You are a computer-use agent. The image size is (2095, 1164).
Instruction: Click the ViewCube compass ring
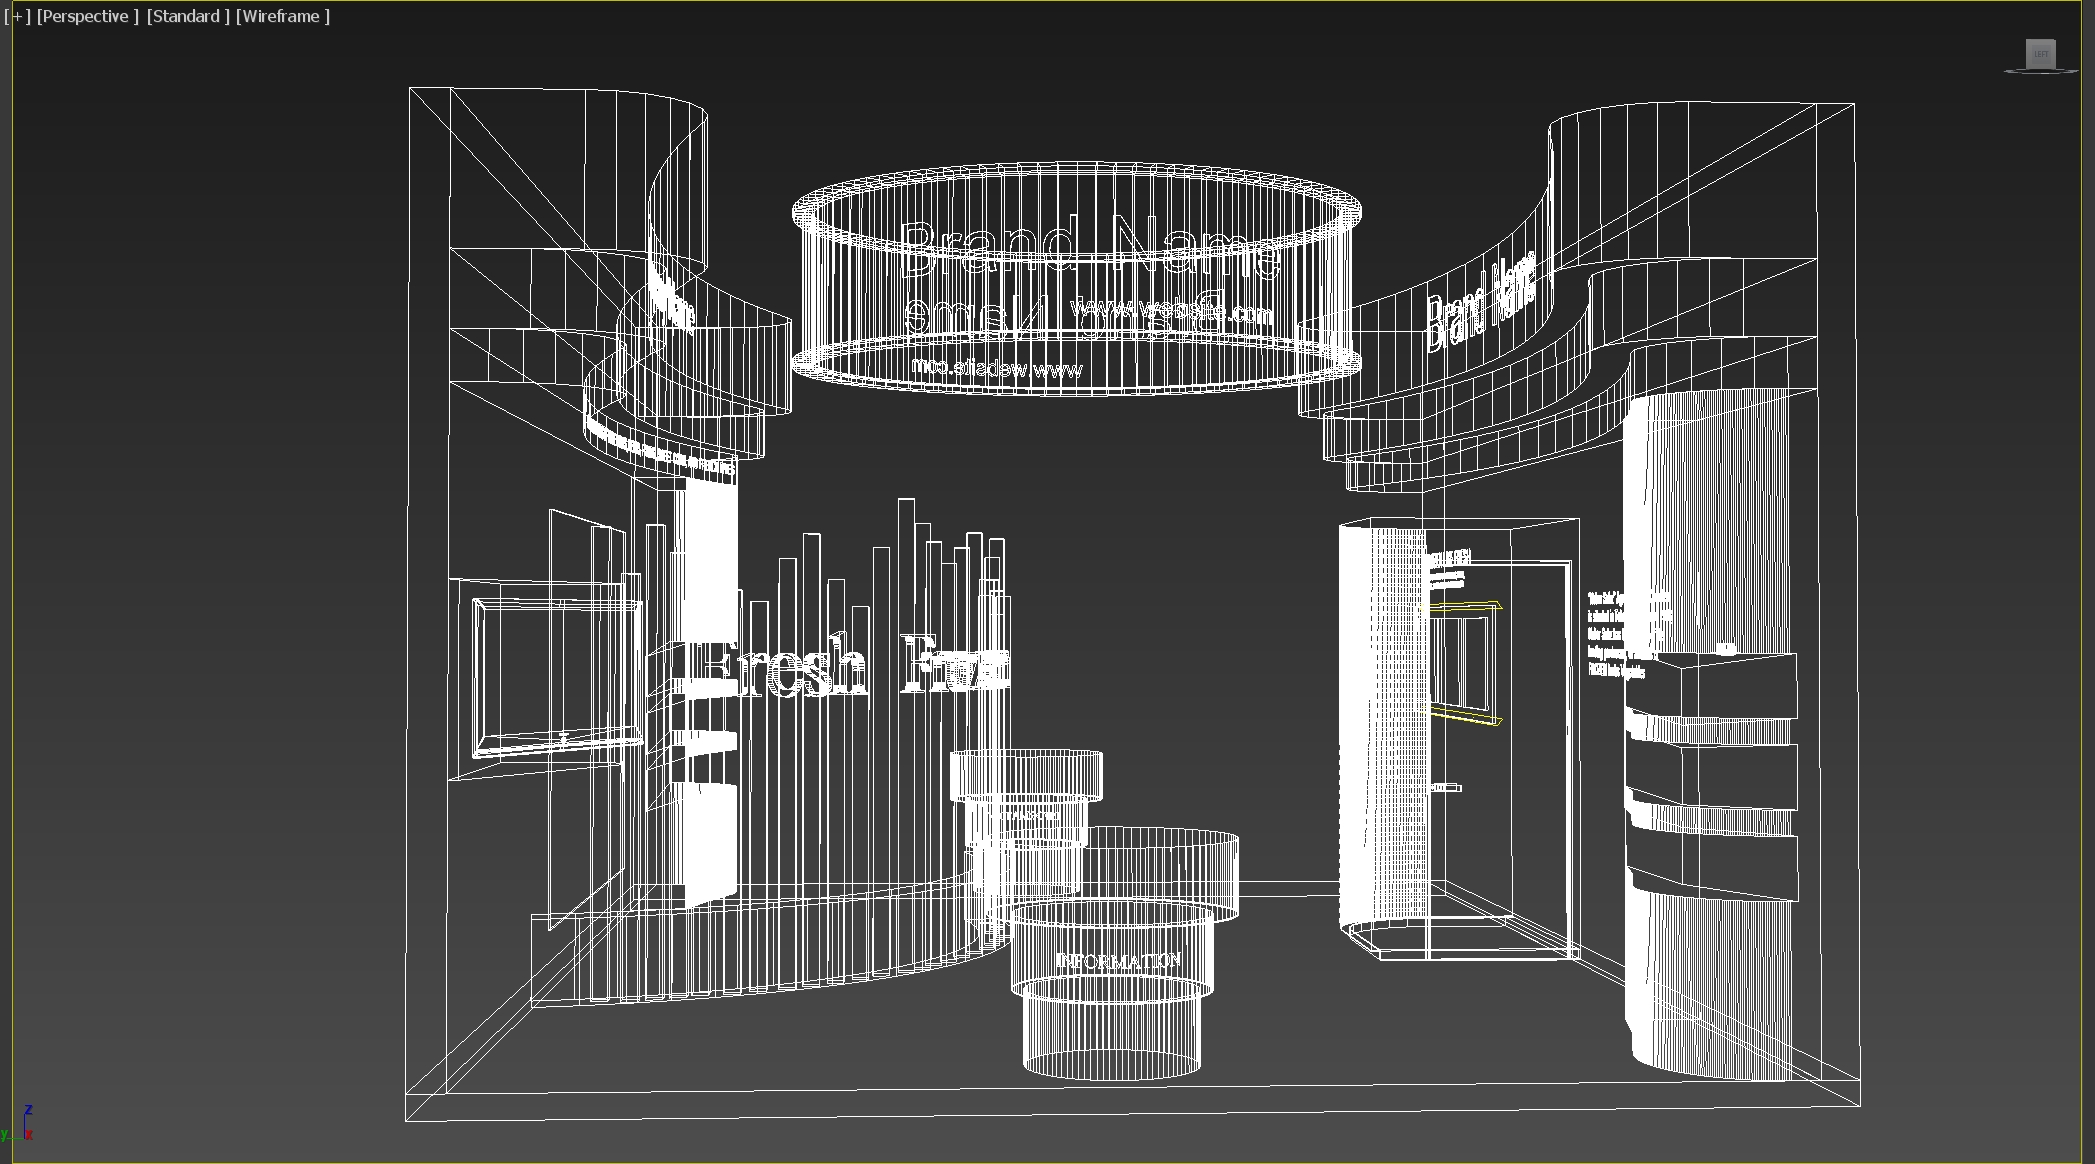[x=2010, y=71]
